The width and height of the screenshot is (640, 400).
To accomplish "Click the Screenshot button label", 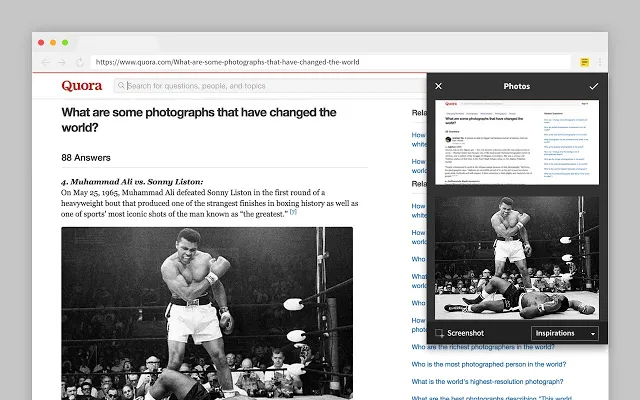I will 465,333.
